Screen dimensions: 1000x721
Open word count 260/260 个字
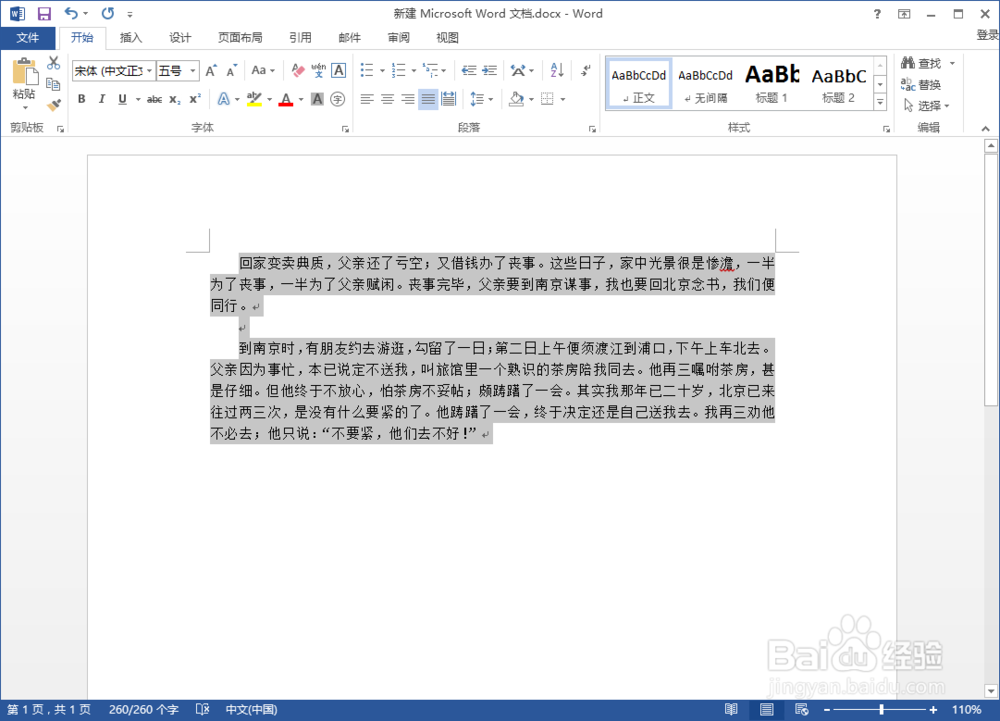143,710
